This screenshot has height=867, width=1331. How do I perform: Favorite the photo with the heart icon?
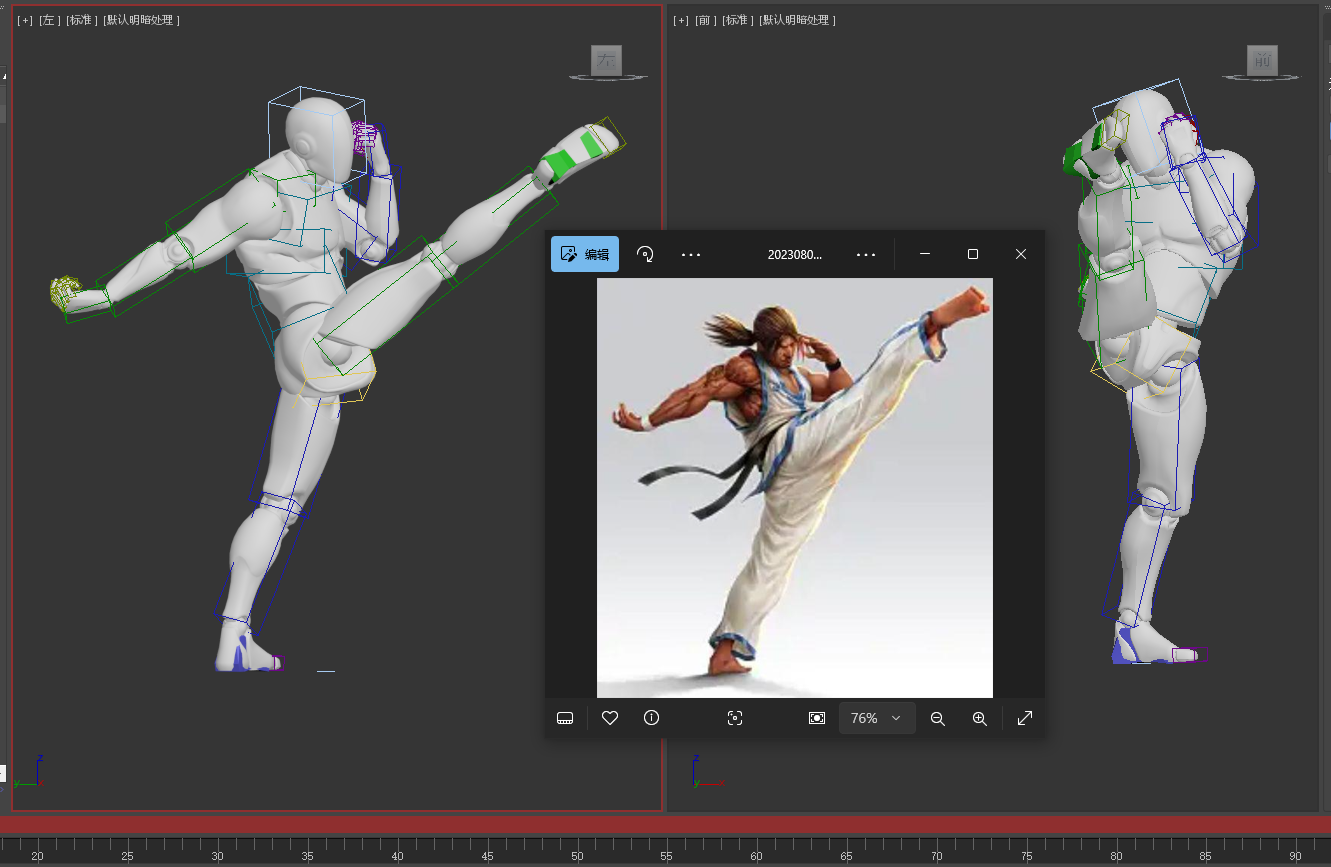610,718
